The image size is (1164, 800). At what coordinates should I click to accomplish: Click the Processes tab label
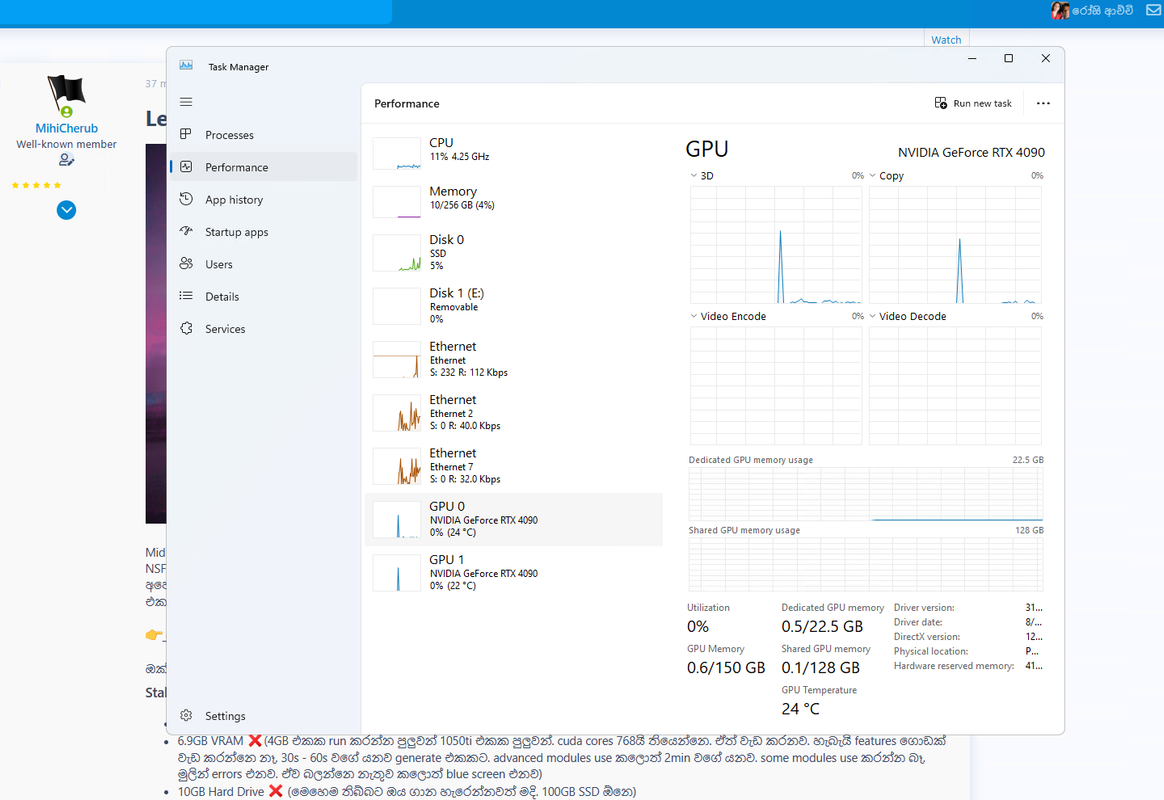pyautogui.click(x=229, y=135)
